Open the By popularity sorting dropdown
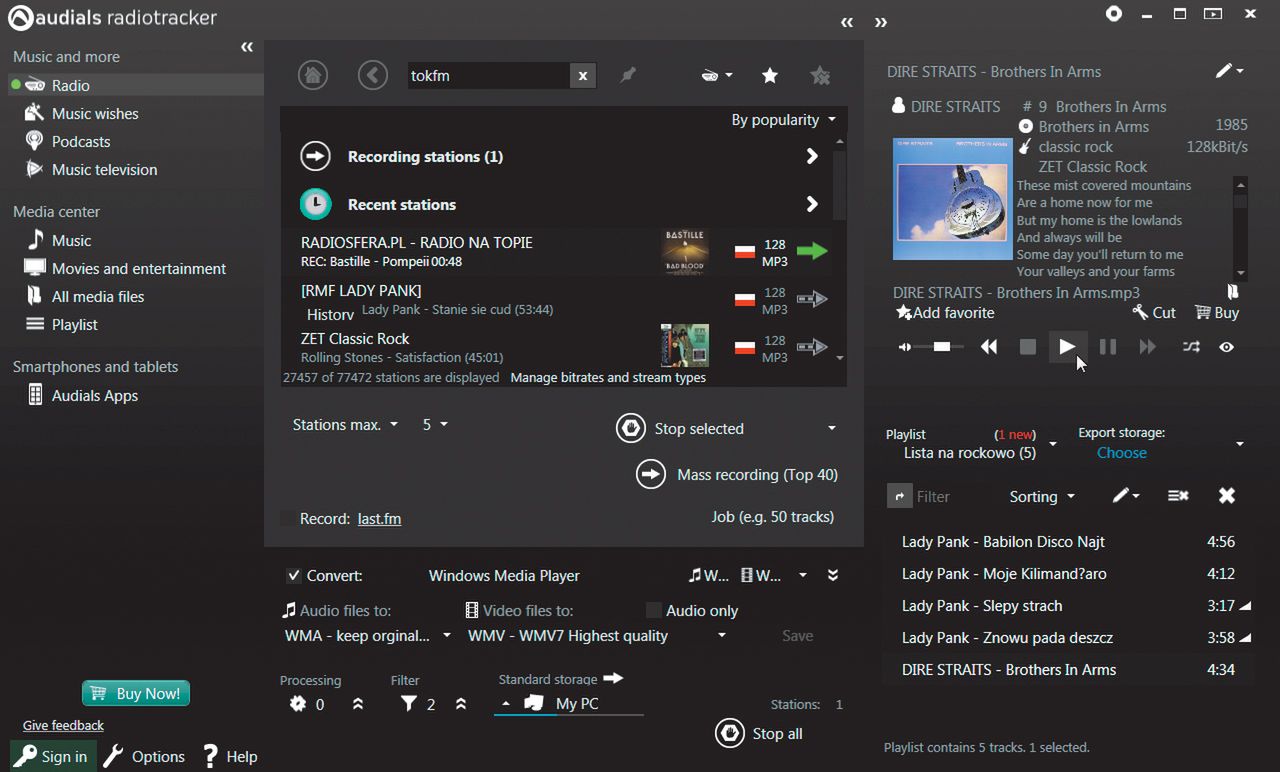 click(x=783, y=120)
